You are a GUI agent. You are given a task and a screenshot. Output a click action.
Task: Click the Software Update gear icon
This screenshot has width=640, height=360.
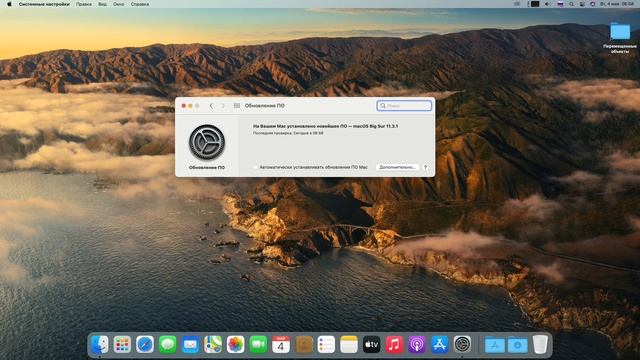click(207, 142)
